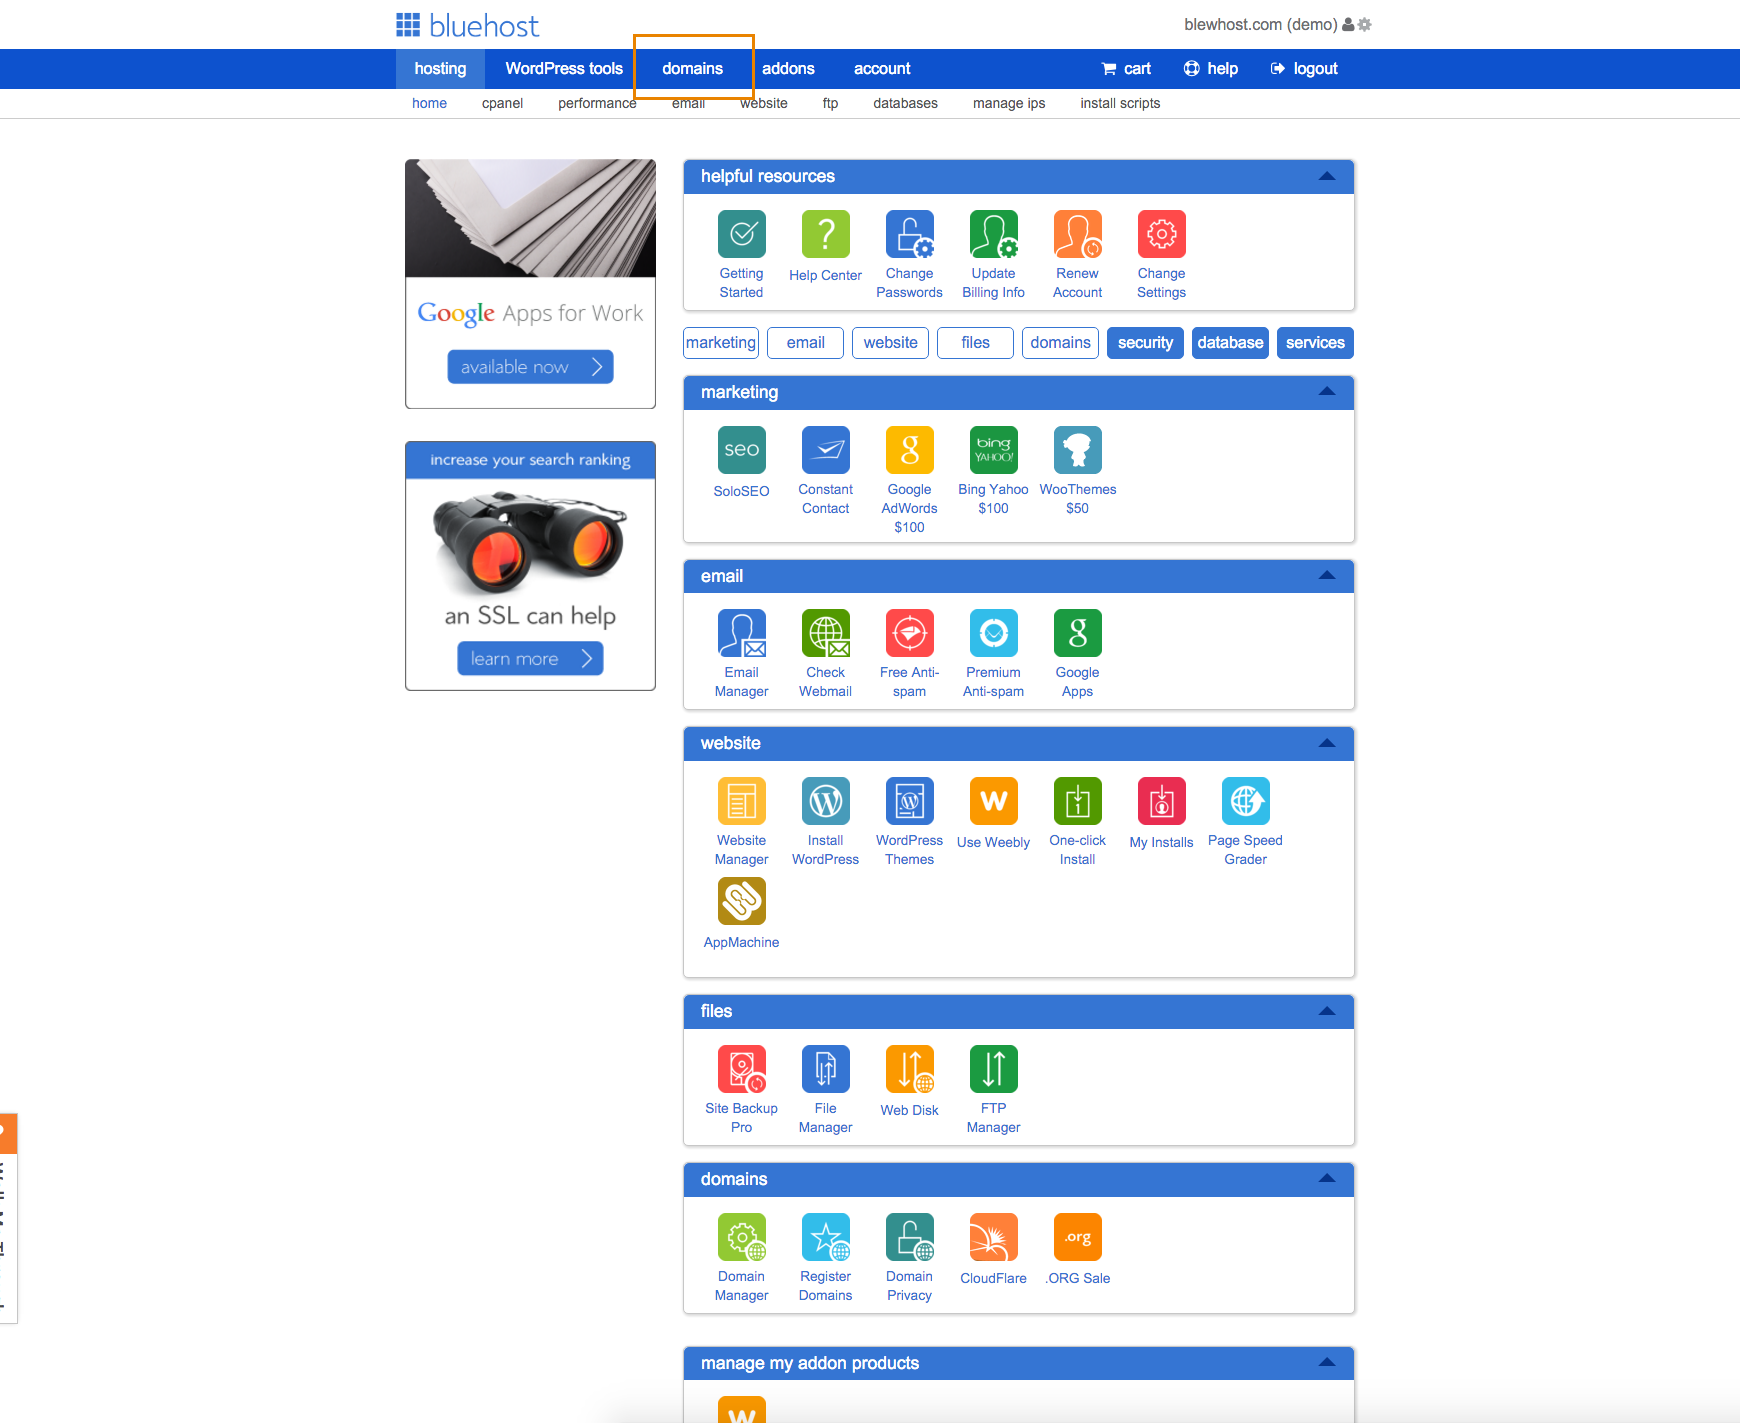
Task: Collapse the website section arrow
Action: 1327,743
